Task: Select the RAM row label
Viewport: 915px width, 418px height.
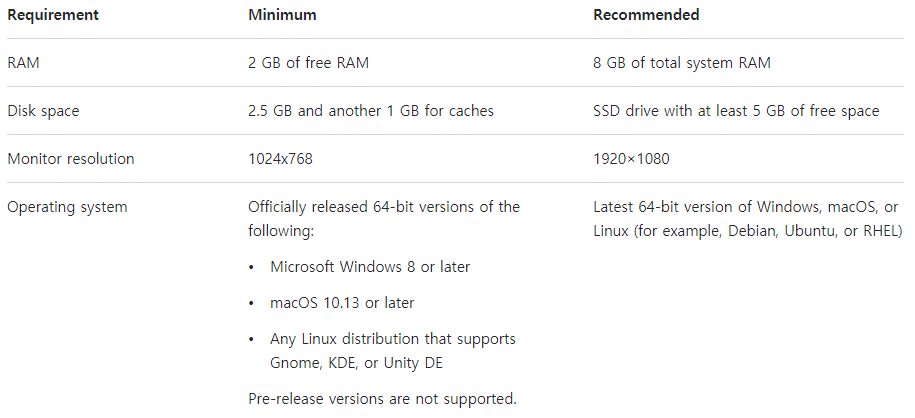Action: pos(23,63)
